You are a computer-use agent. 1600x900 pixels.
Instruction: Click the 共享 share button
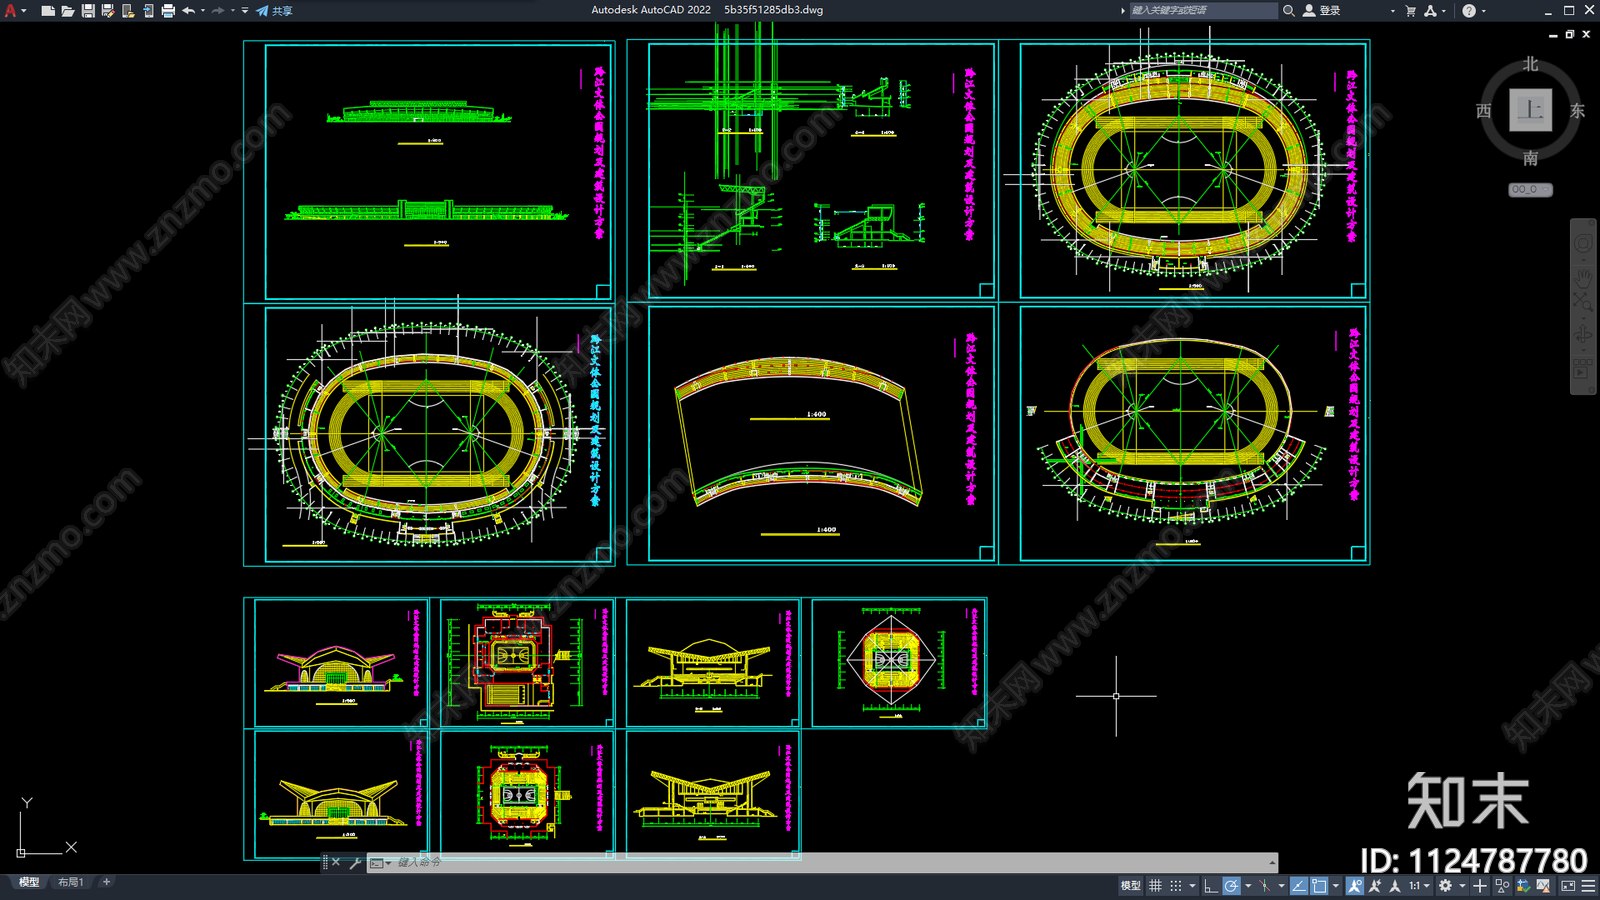pos(274,11)
